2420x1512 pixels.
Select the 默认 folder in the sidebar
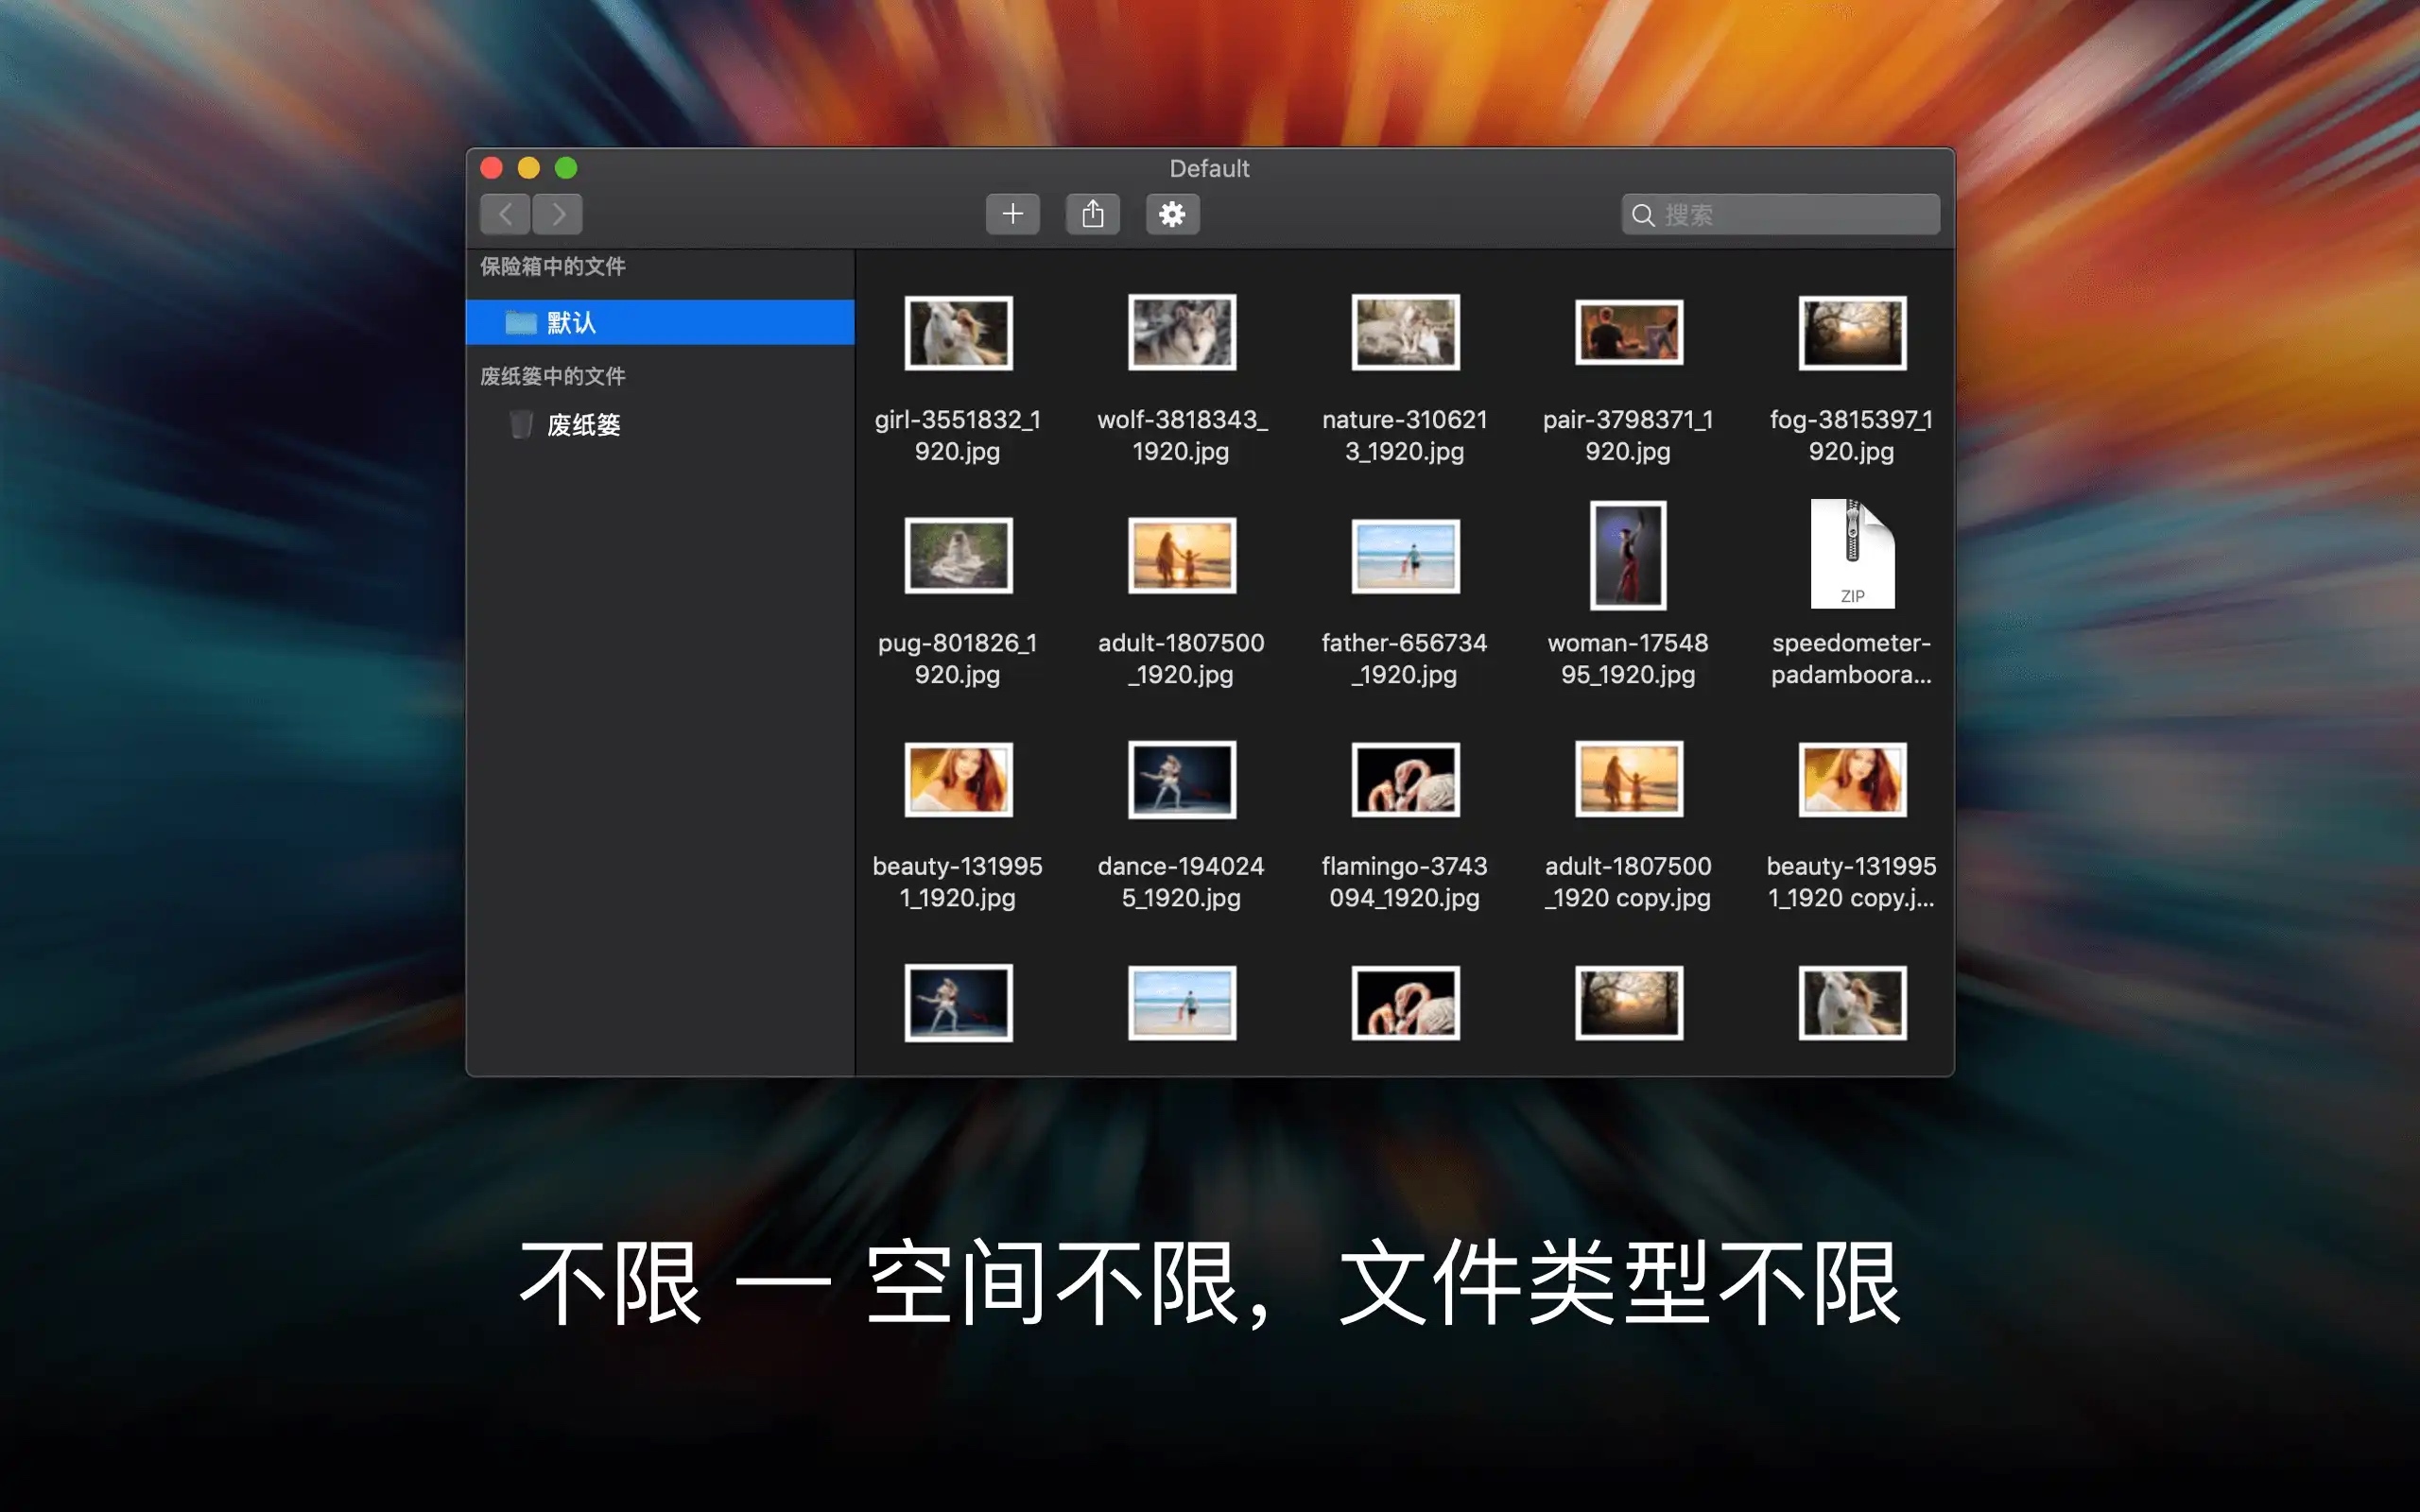click(x=660, y=322)
